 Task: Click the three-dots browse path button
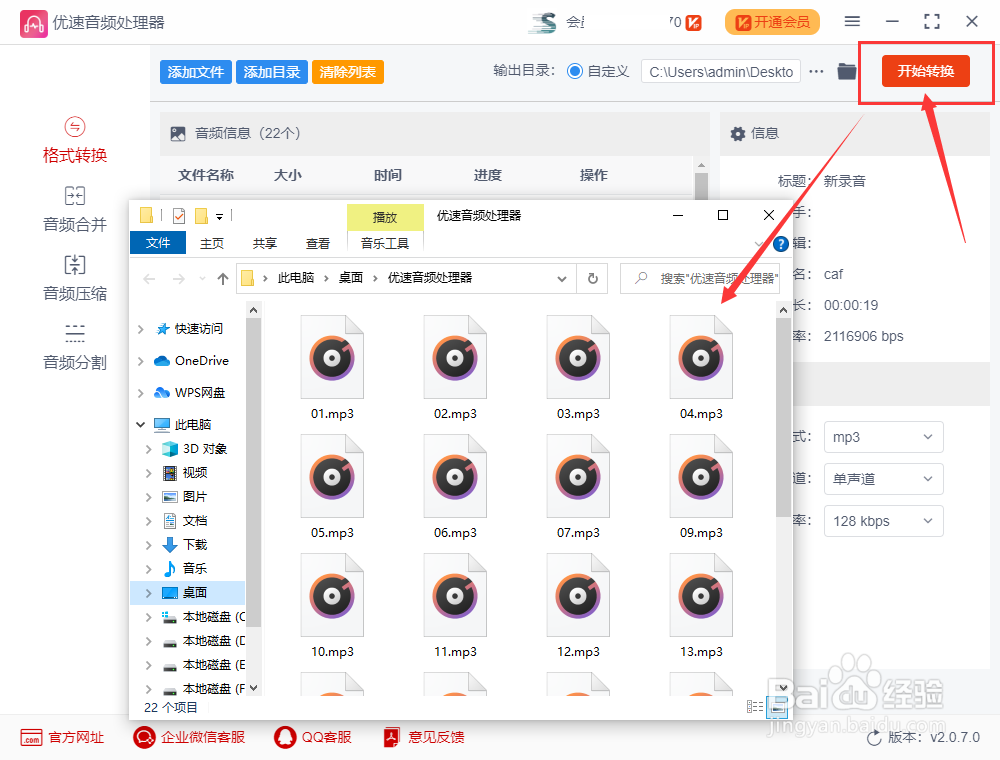click(x=816, y=72)
